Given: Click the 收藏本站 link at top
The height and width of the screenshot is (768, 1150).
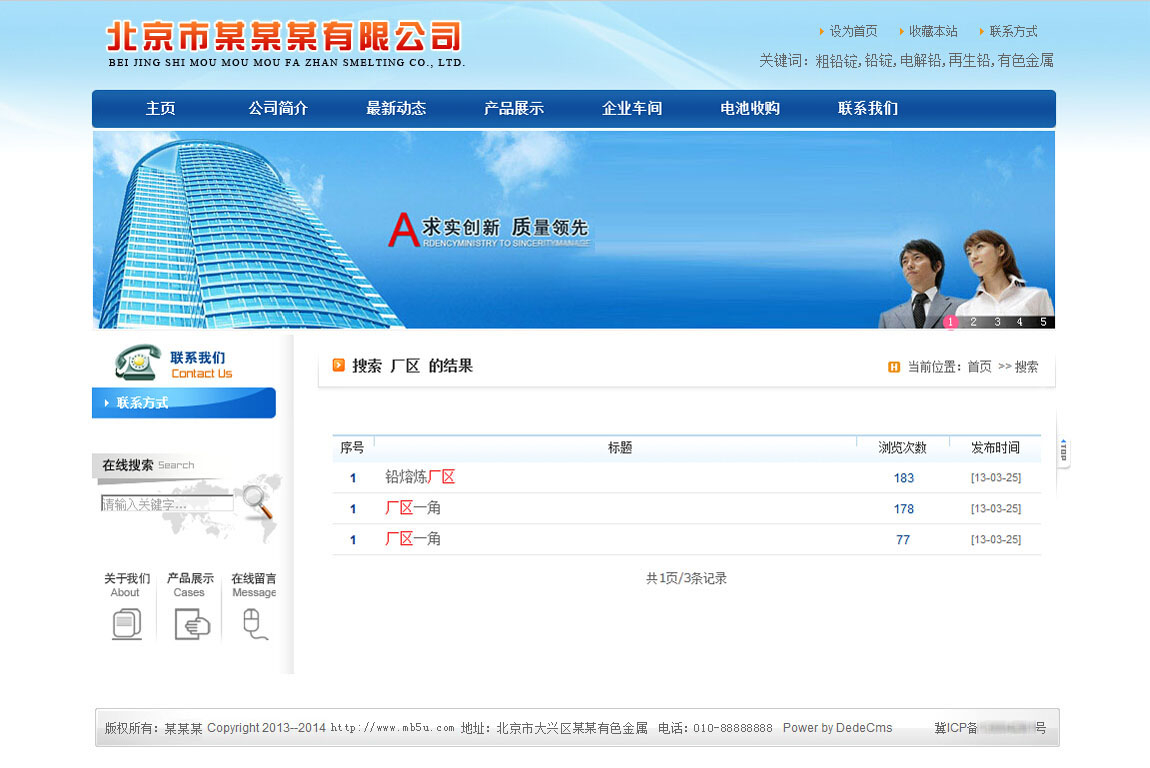Looking at the screenshot, I should 933,32.
